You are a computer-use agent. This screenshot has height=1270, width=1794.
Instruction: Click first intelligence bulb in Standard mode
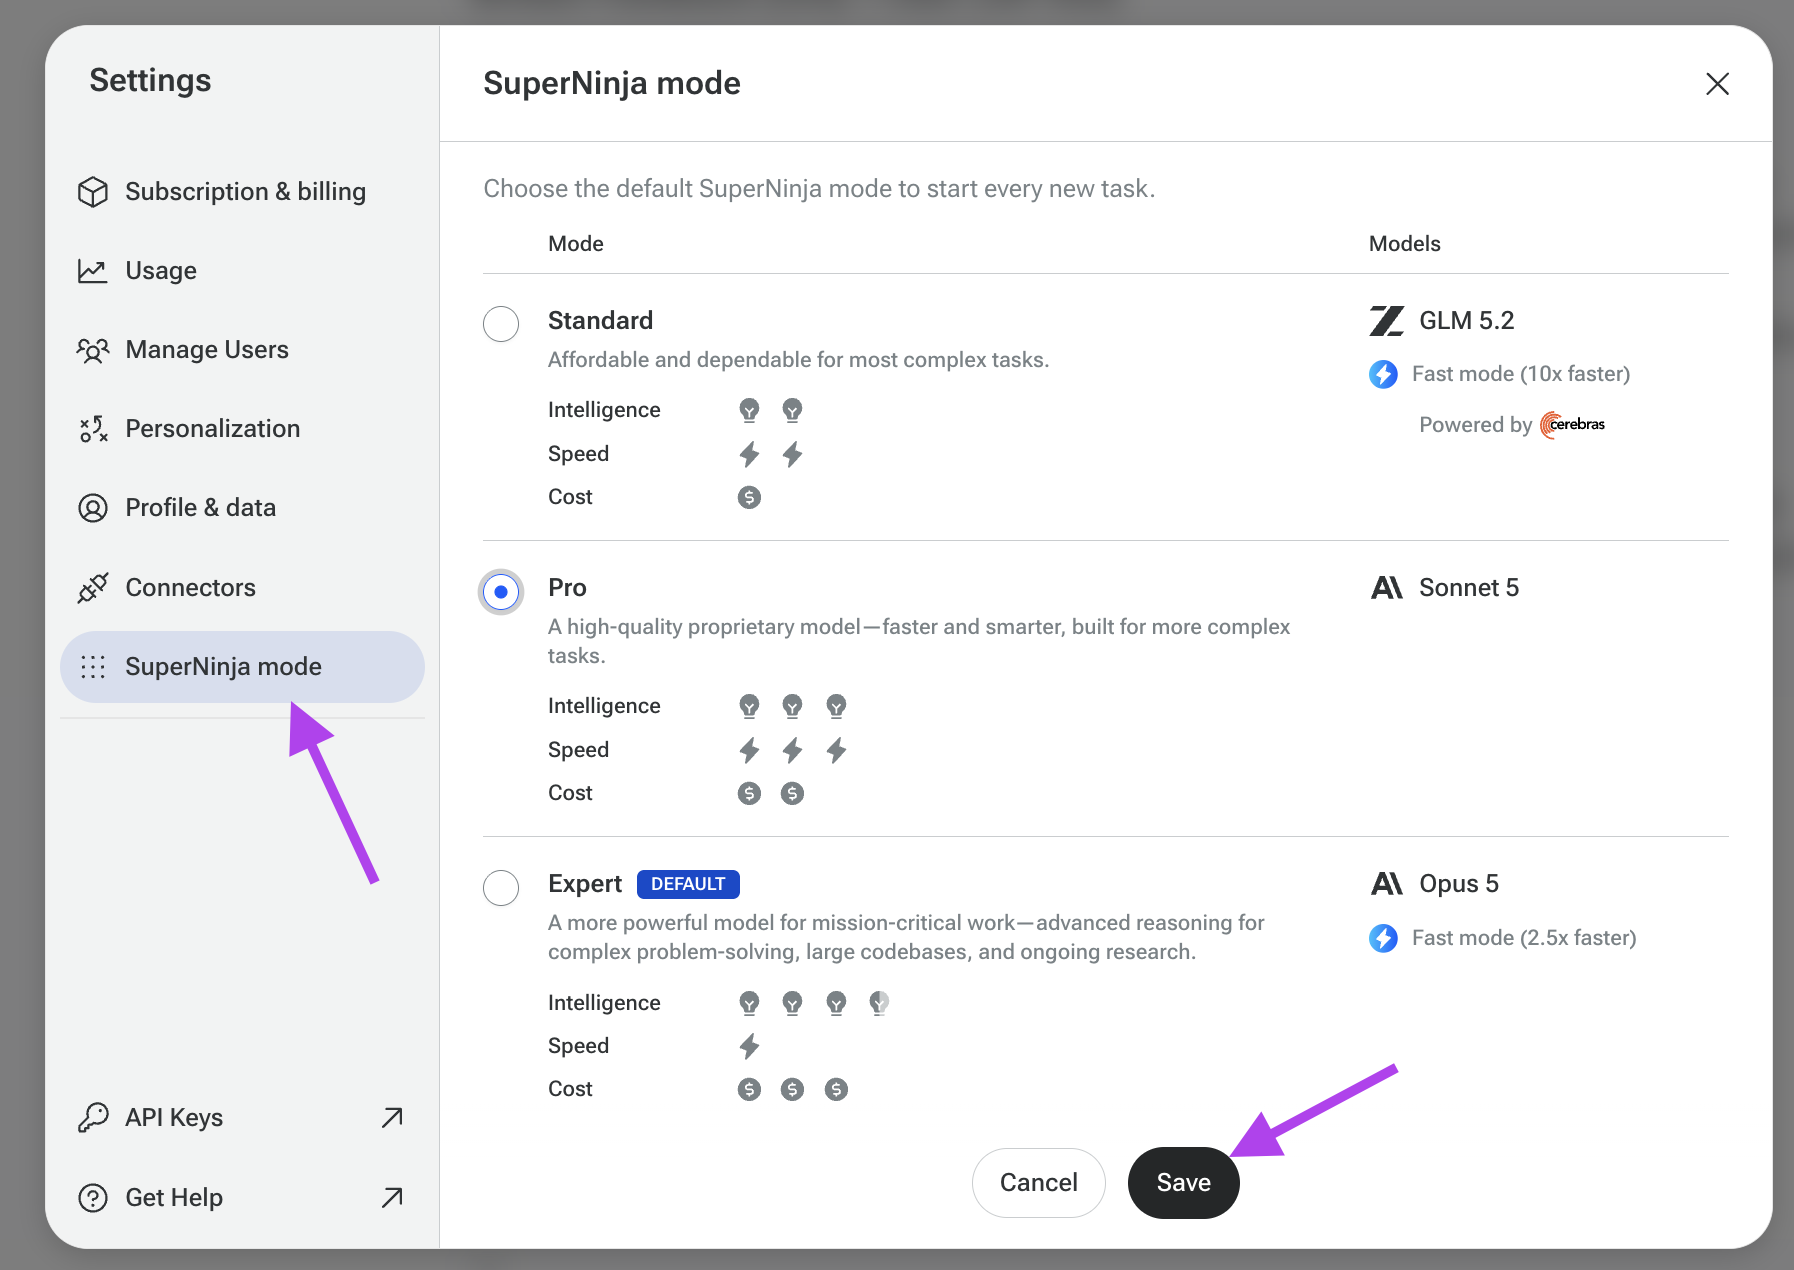[749, 410]
